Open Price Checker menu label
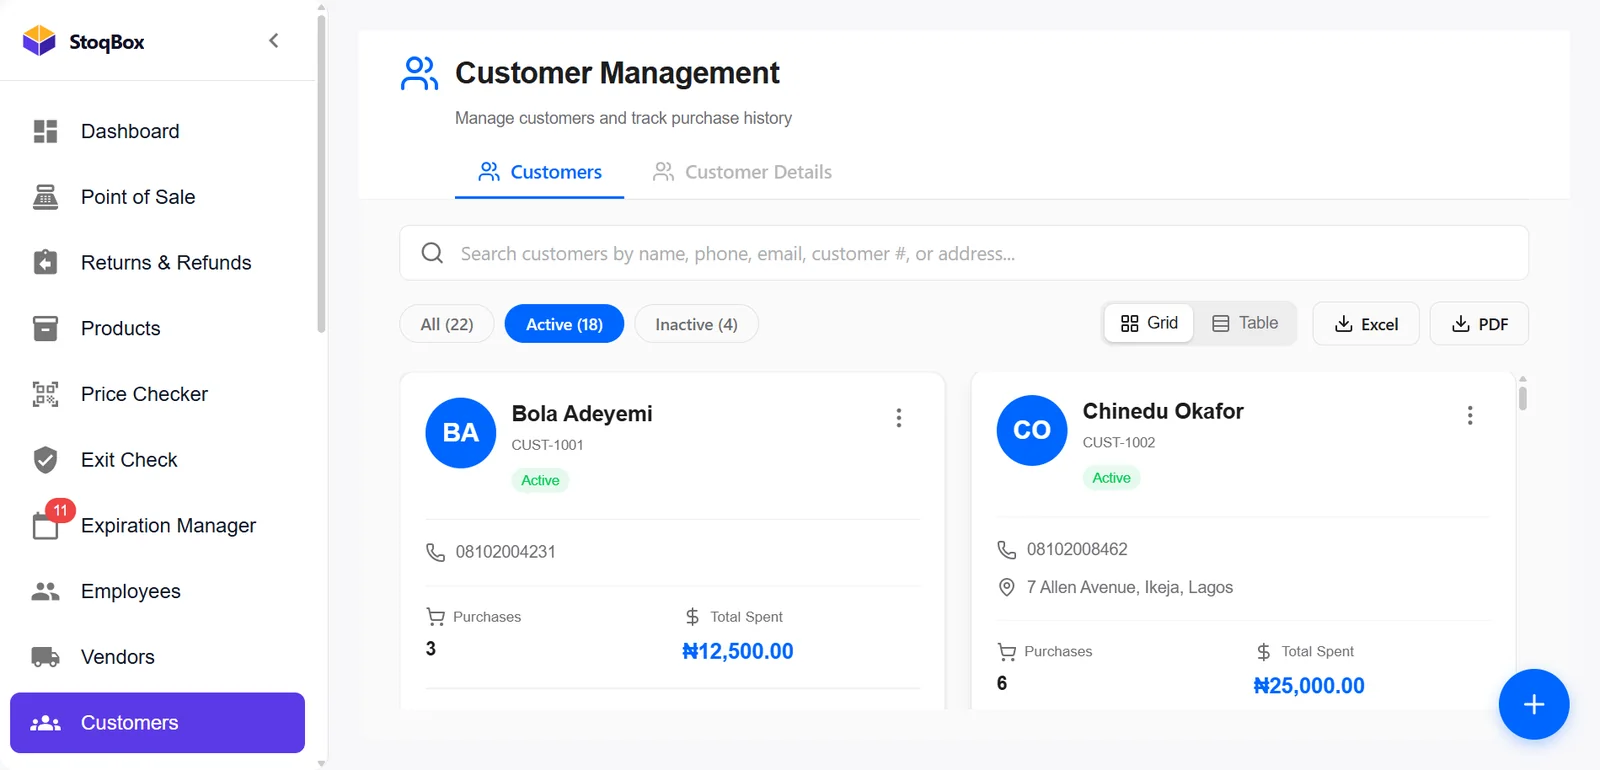This screenshot has height=770, width=1600. click(144, 394)
